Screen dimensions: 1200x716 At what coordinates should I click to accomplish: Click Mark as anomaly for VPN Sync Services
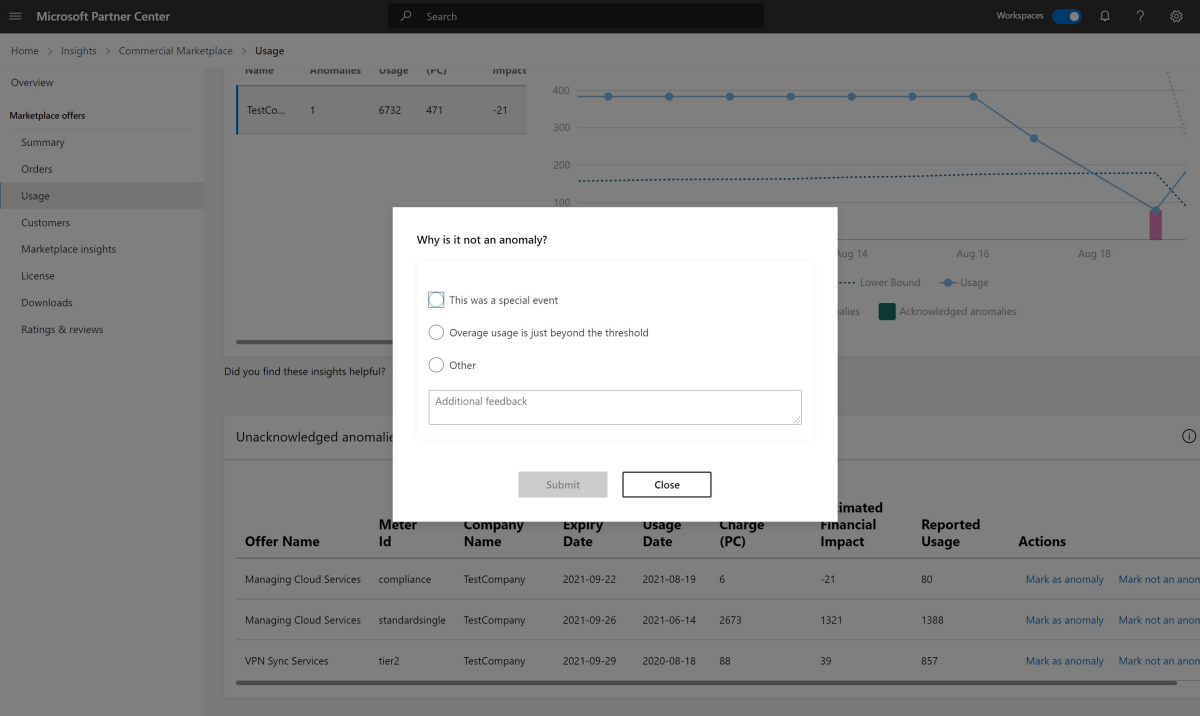pyautogui.click(x=1064, y=661)
